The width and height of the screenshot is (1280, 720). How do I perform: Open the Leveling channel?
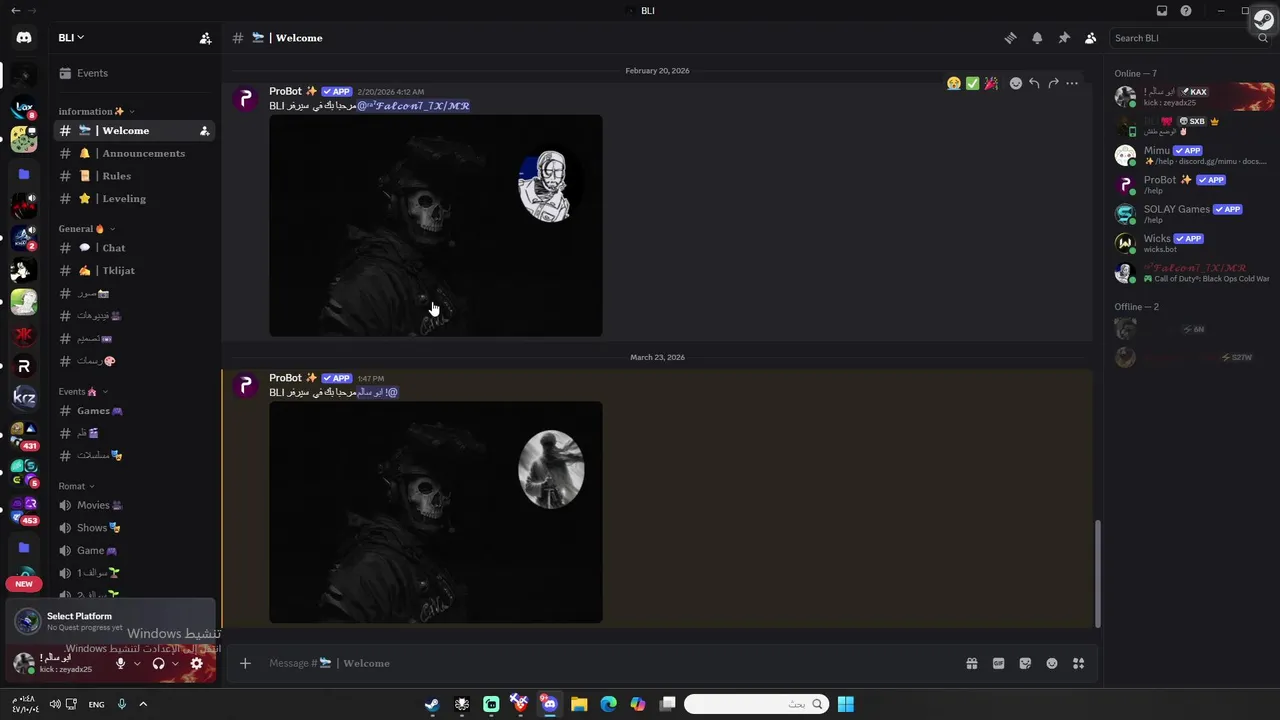tap(134, 199)
